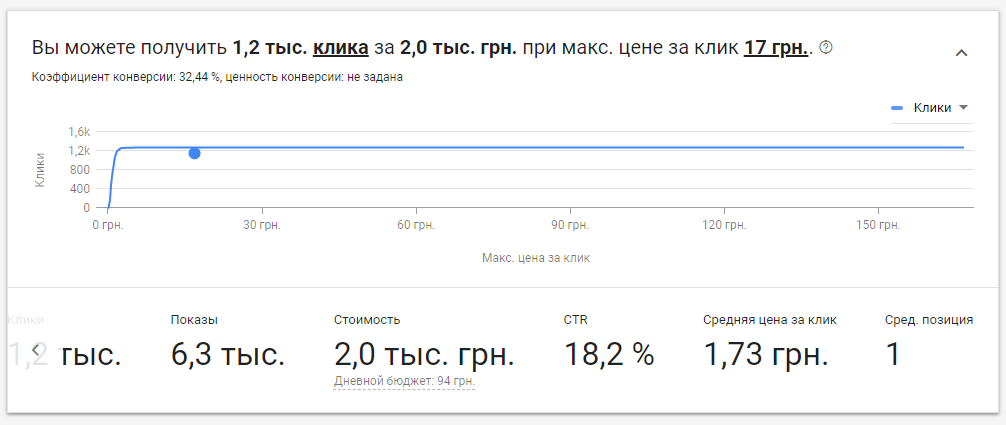Click the underlined "17 грн." max bid link
This screenshot has width=1006, height=425.
point(777,47)
